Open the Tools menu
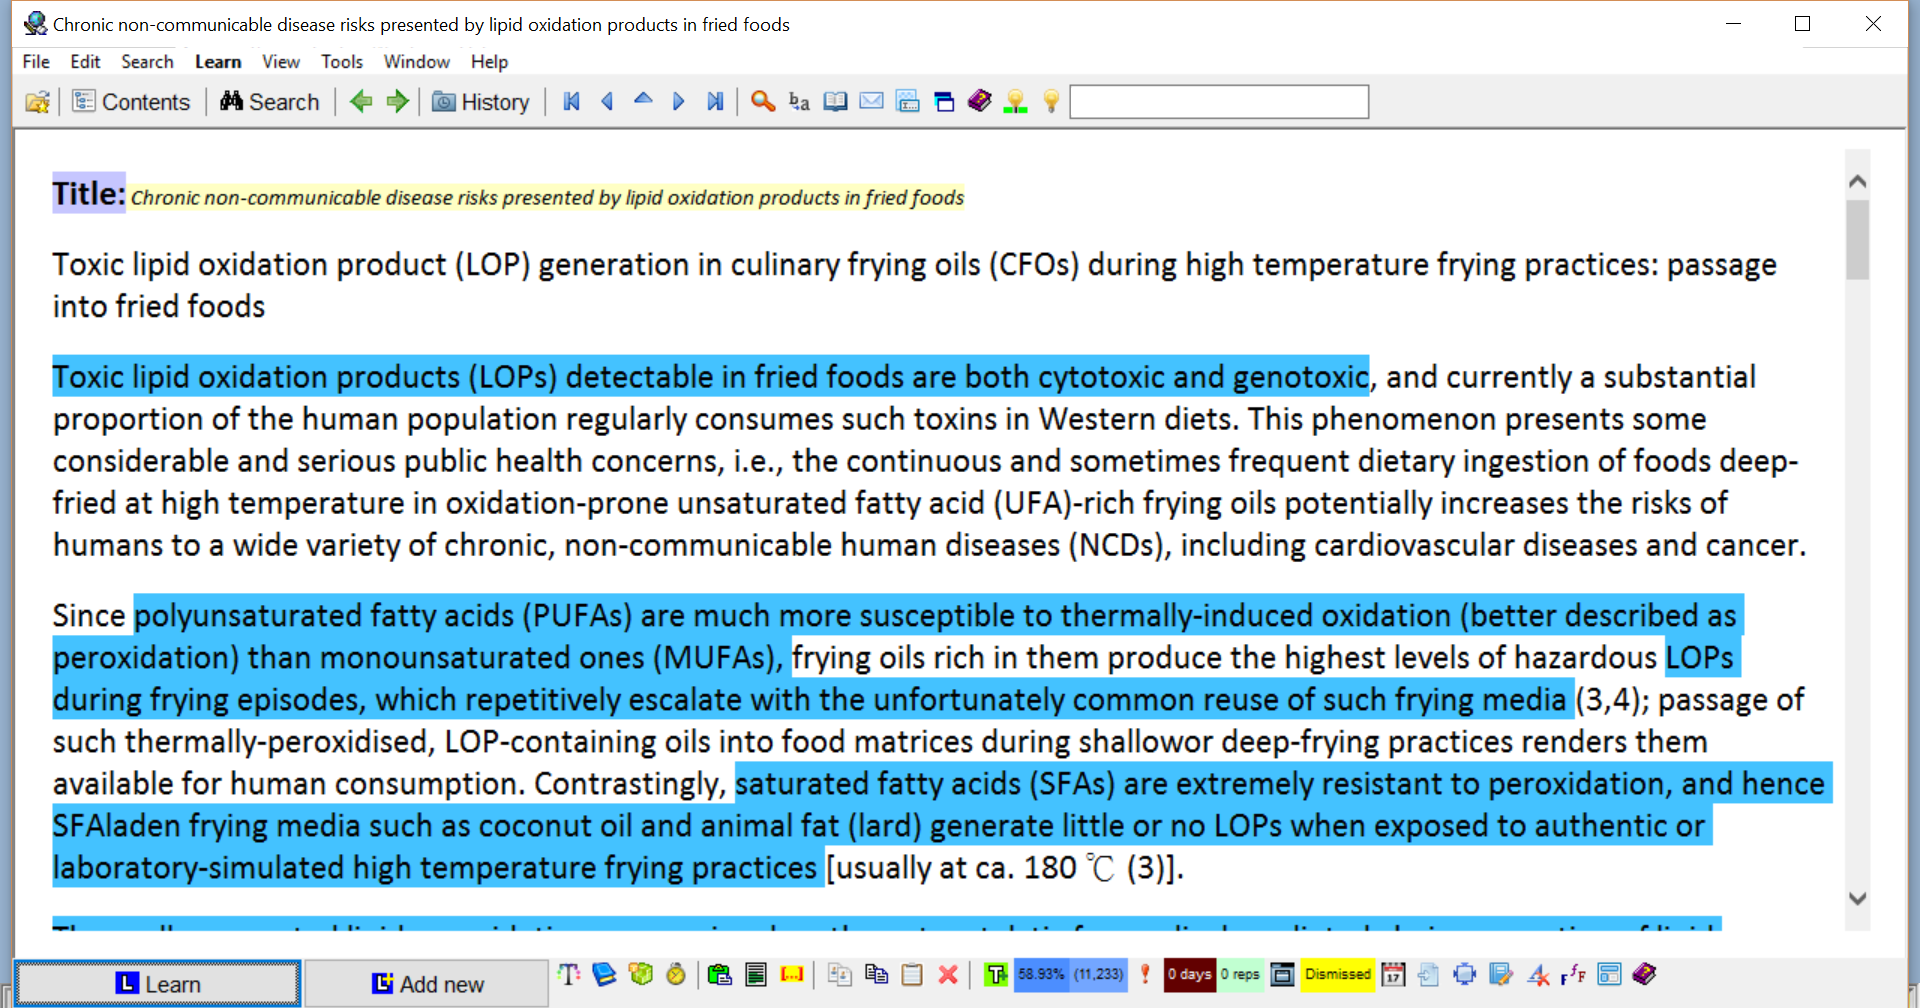 pos(342,62)
